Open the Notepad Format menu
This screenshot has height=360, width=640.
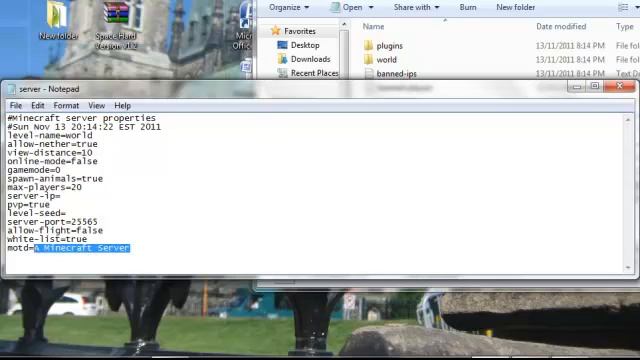tap(66, 106)
